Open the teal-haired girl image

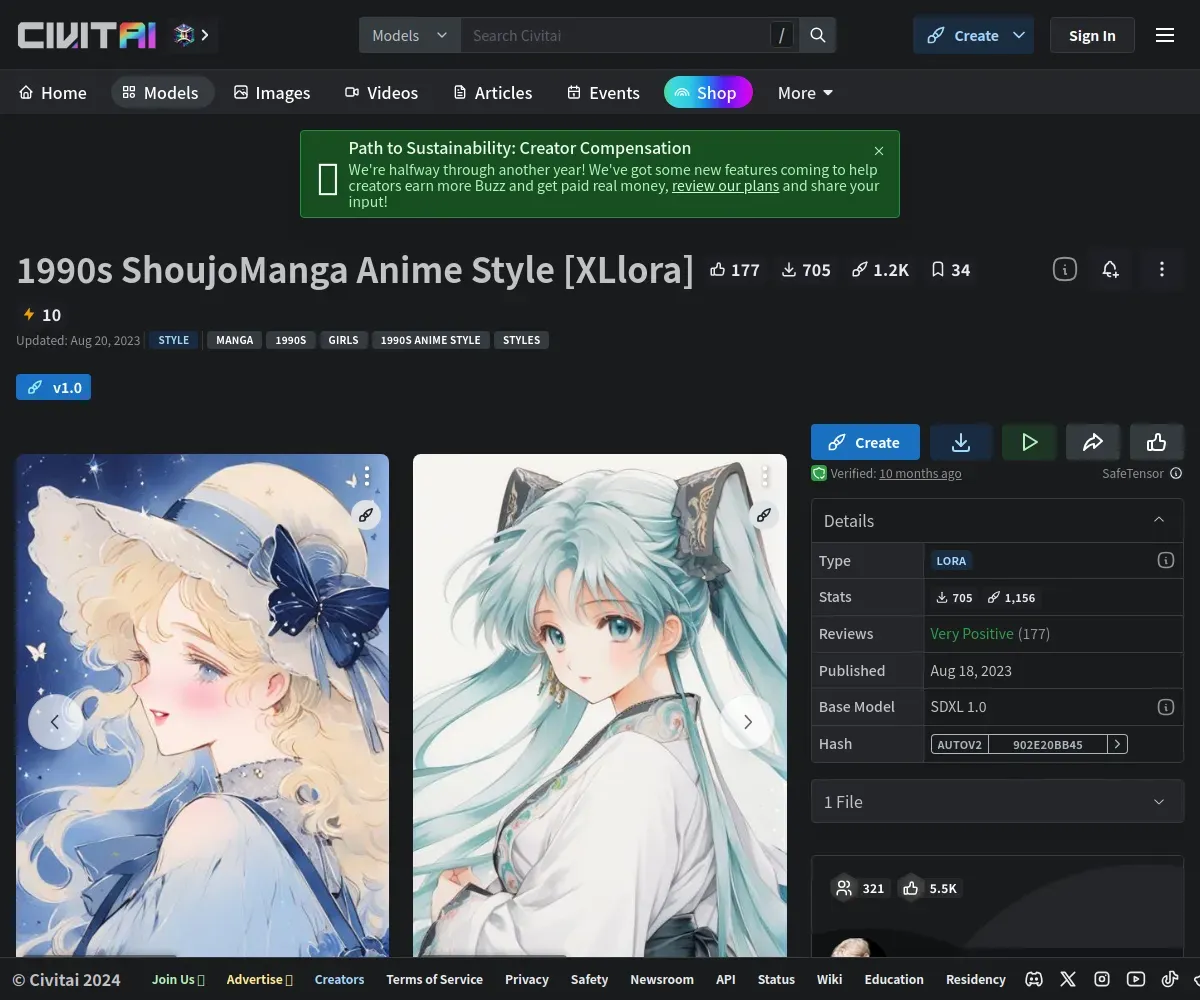pyautogui.click(x=600, y=705)
